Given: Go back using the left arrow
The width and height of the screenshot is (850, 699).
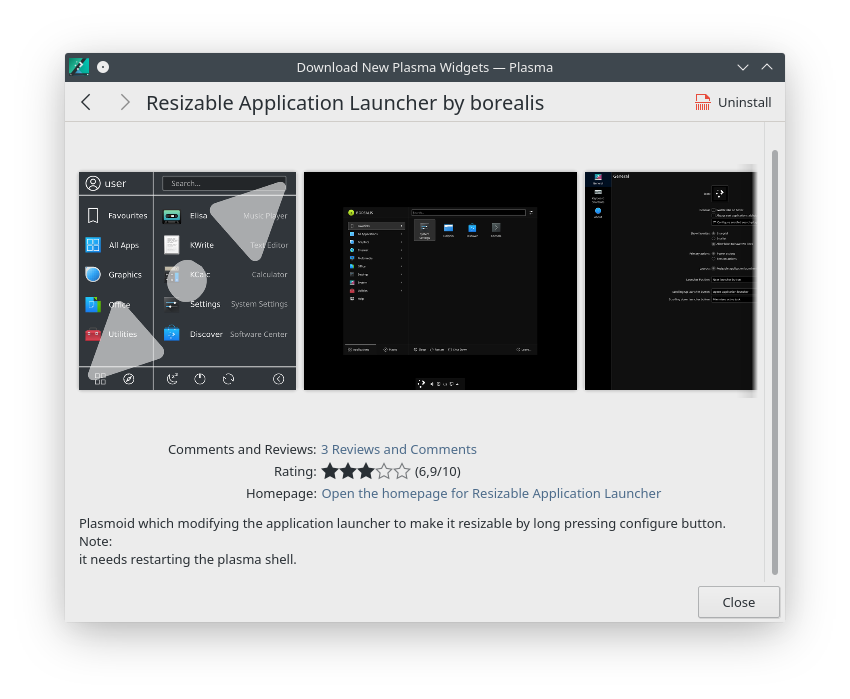Looking at the screenshot, I should click(86, 102).
